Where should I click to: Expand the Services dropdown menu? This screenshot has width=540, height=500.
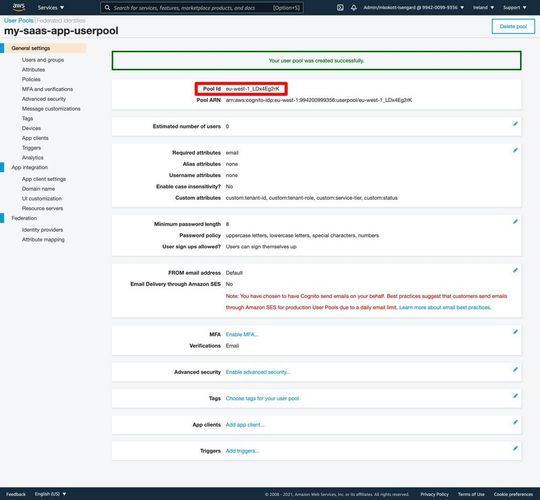tap(51, 7)
